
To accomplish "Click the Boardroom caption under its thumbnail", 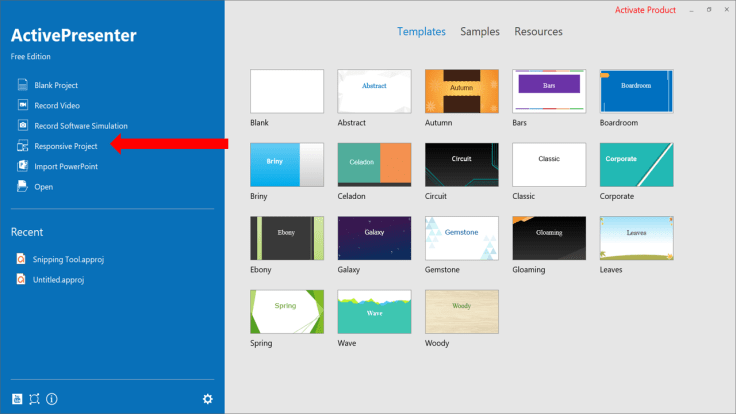I will (619, 123).
